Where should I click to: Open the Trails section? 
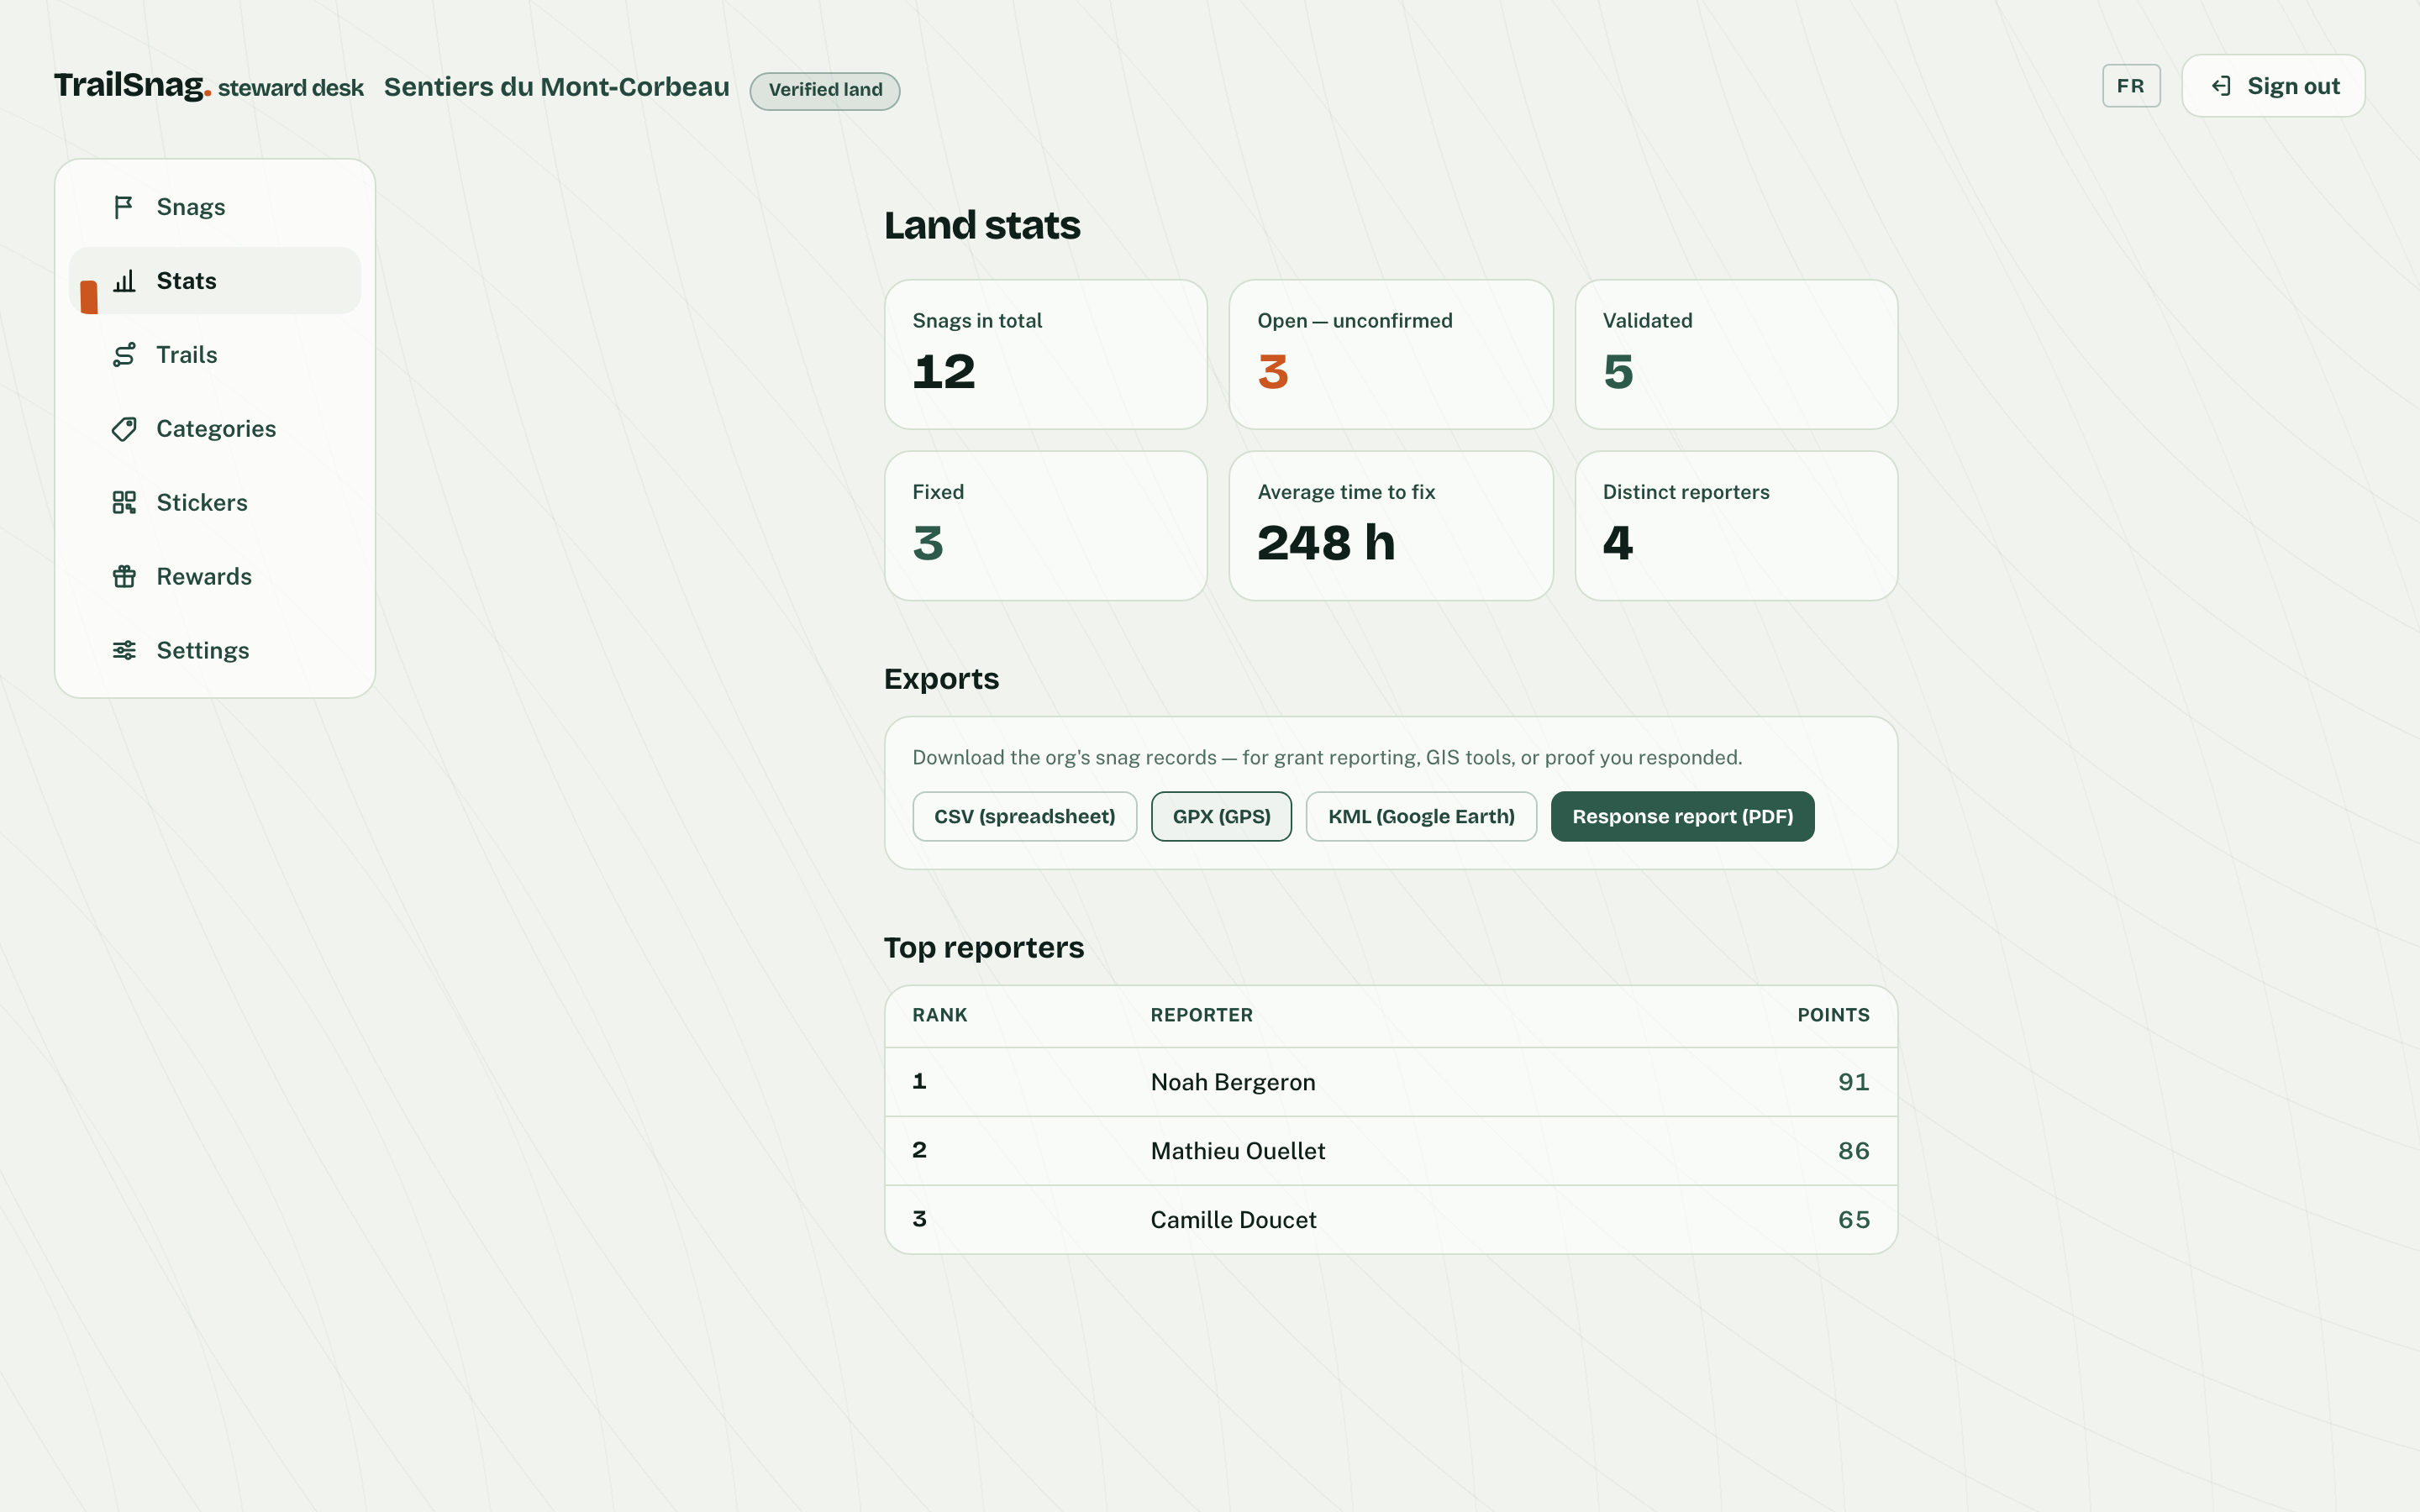[x=215, y=355]
